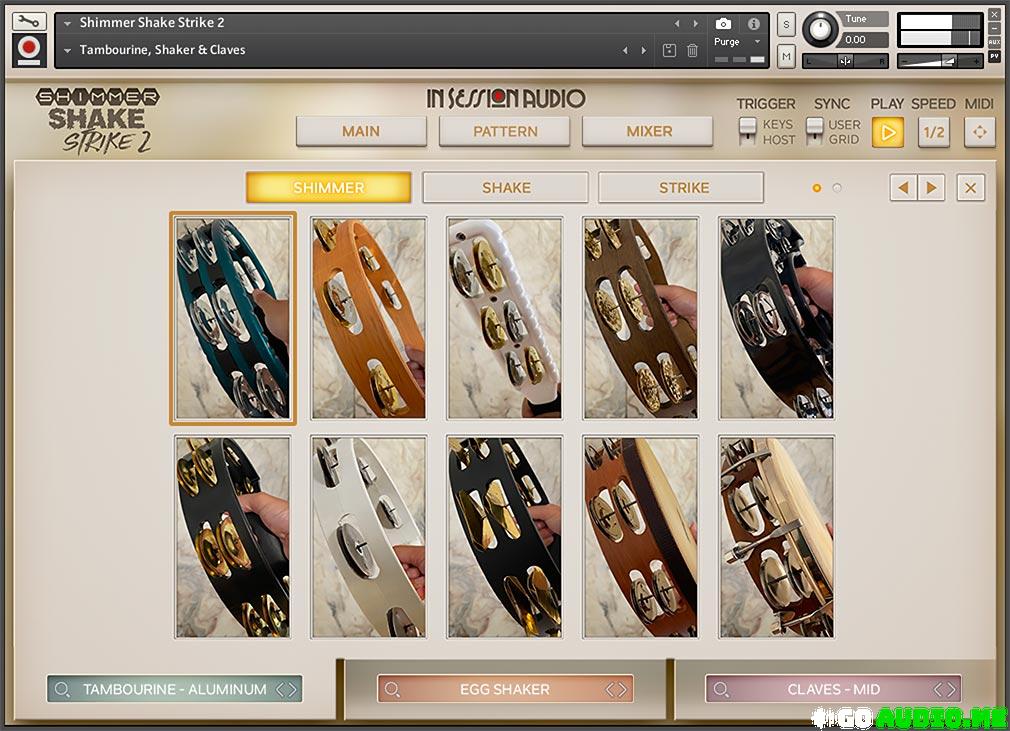The image size is (1010, 731).
Task: Click the camera snapshot icon
Action: 723,24
